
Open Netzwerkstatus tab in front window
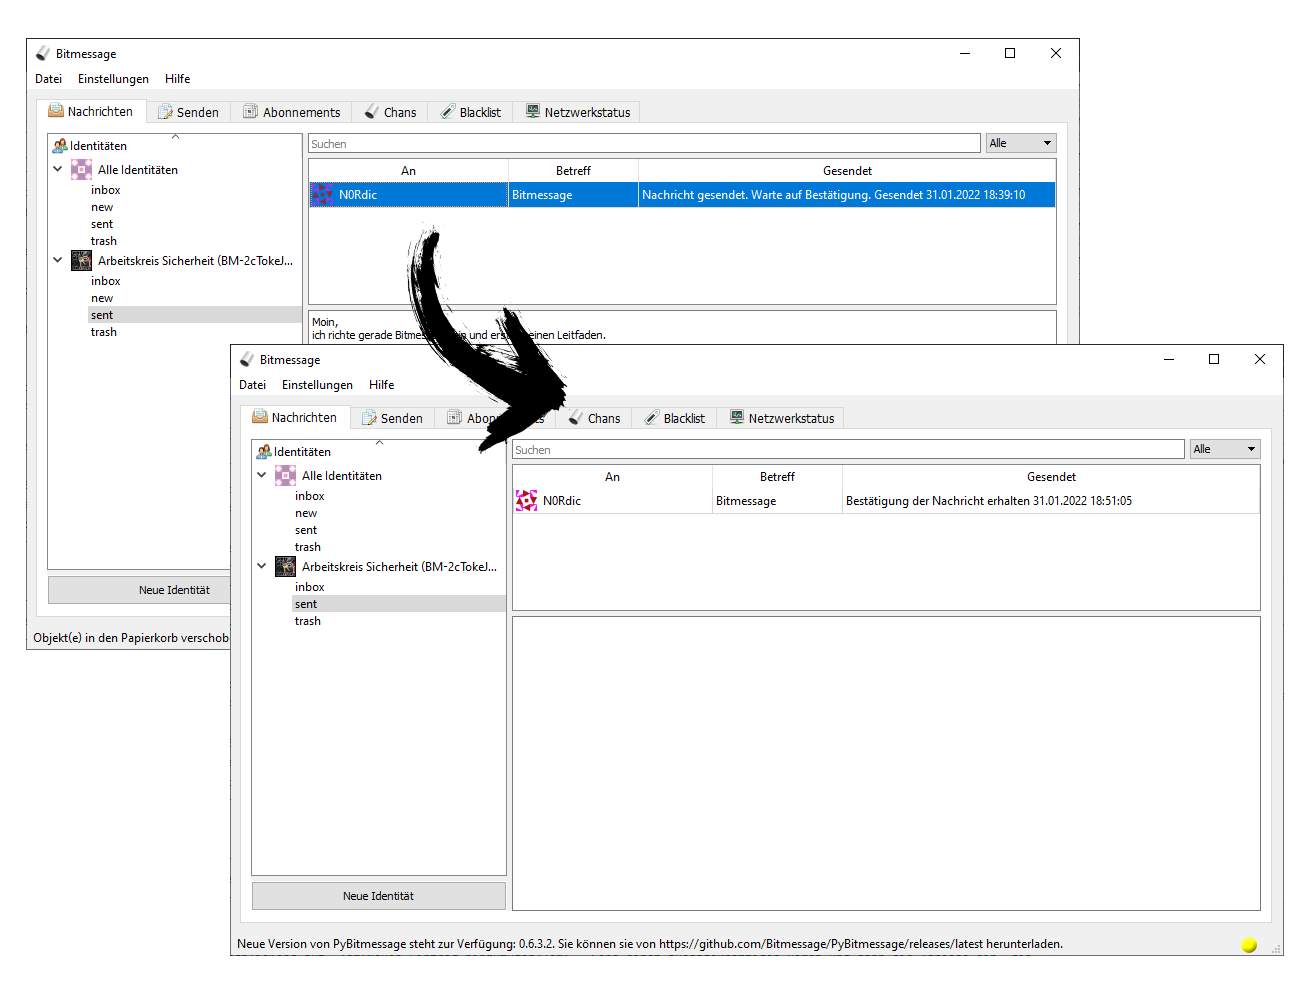pos(782,419)
